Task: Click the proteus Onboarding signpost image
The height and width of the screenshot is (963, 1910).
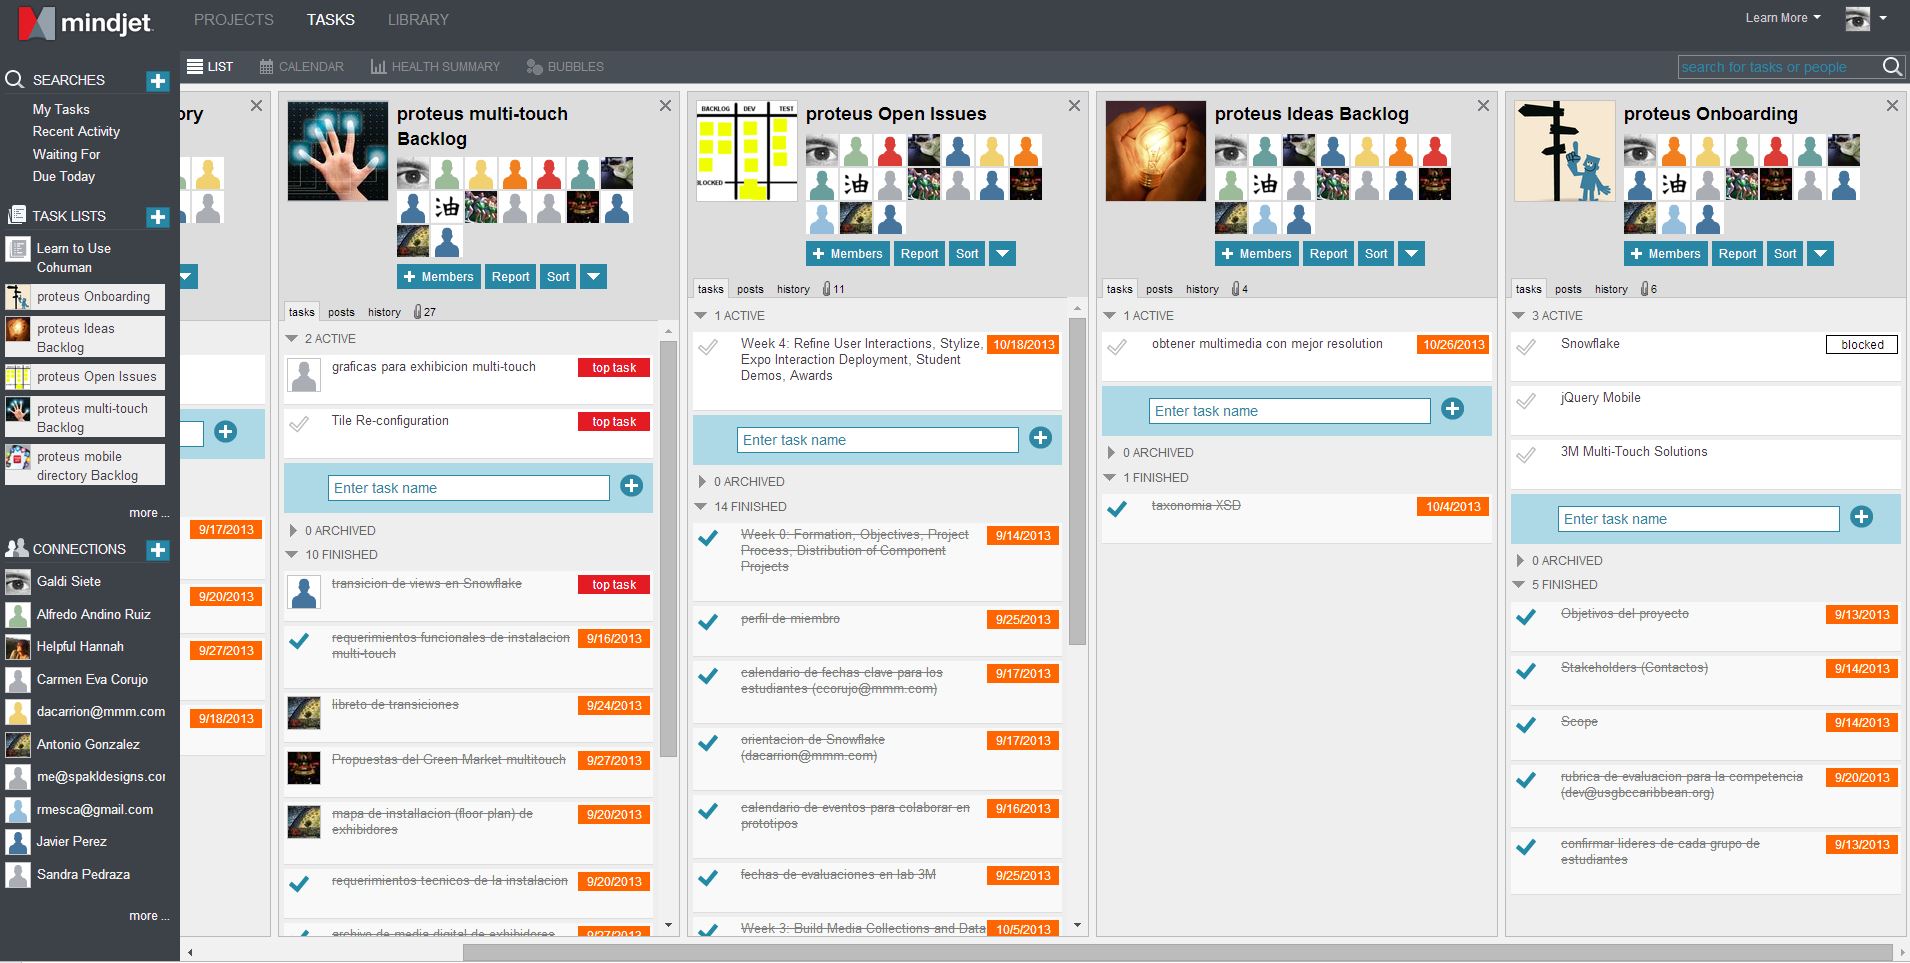Action: click(x=1564, y=151)
